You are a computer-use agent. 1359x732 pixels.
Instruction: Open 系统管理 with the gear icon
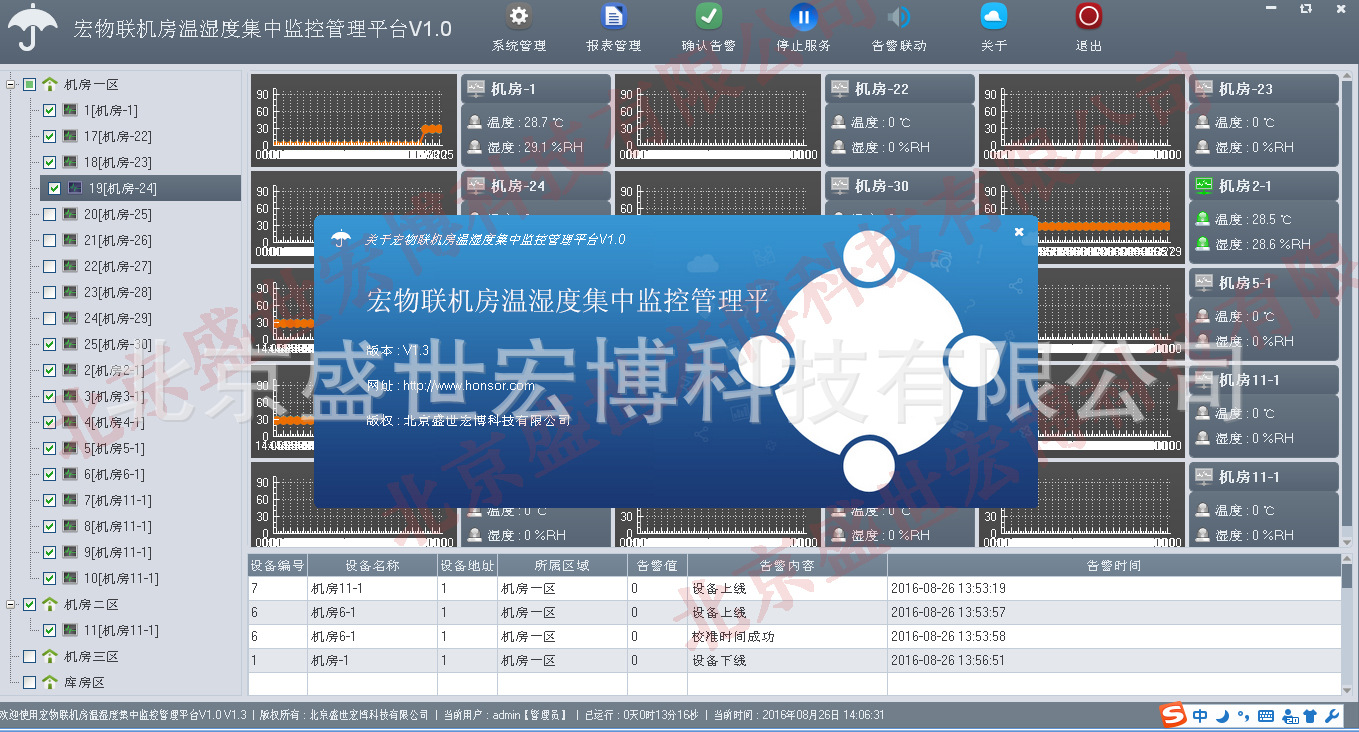(x=517, y=16)
